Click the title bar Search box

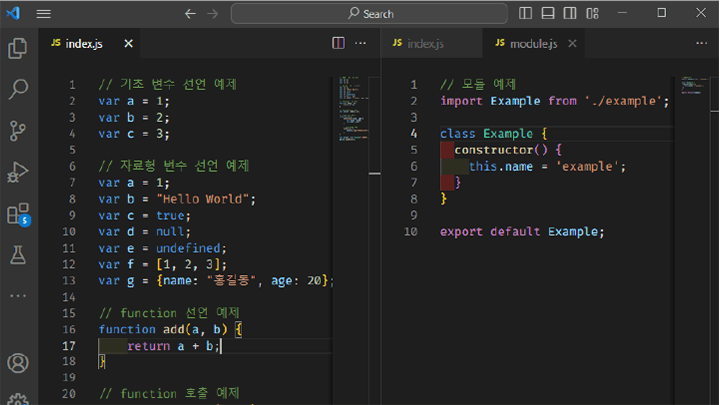coord(370,14)
